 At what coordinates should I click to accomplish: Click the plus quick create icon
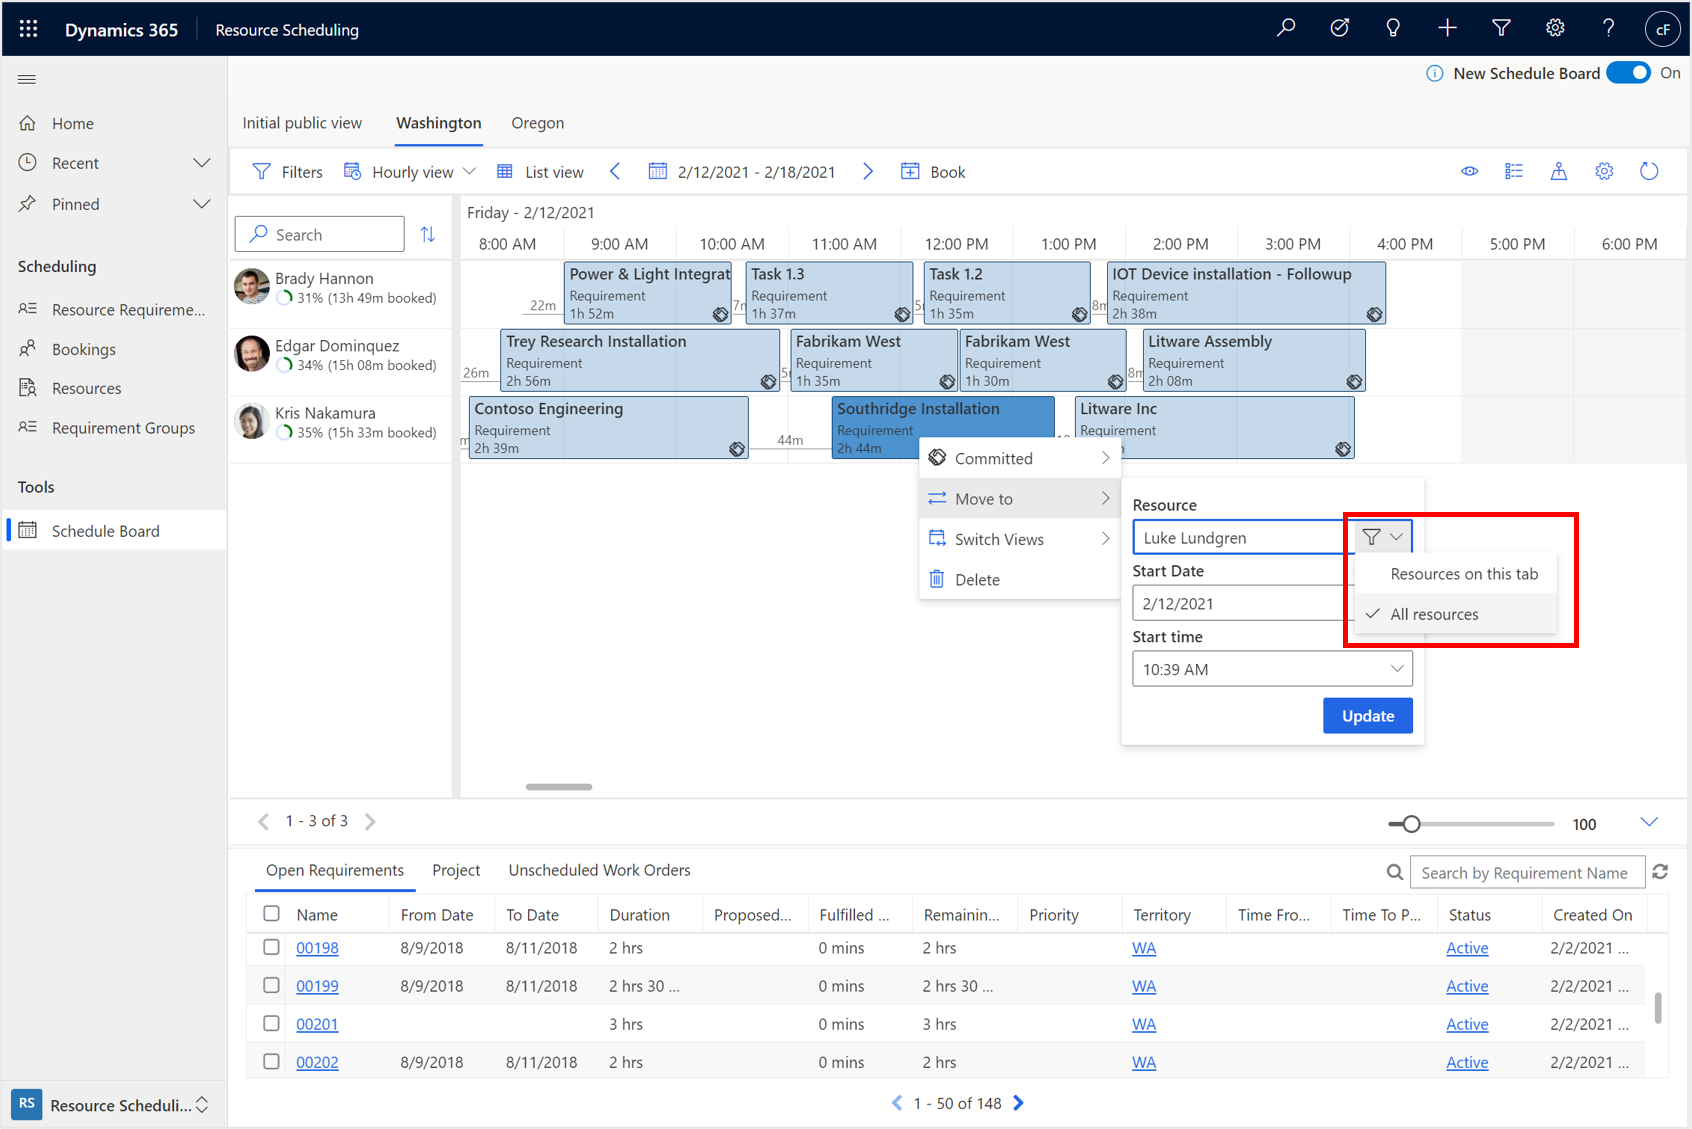[x=1447, y=29]
